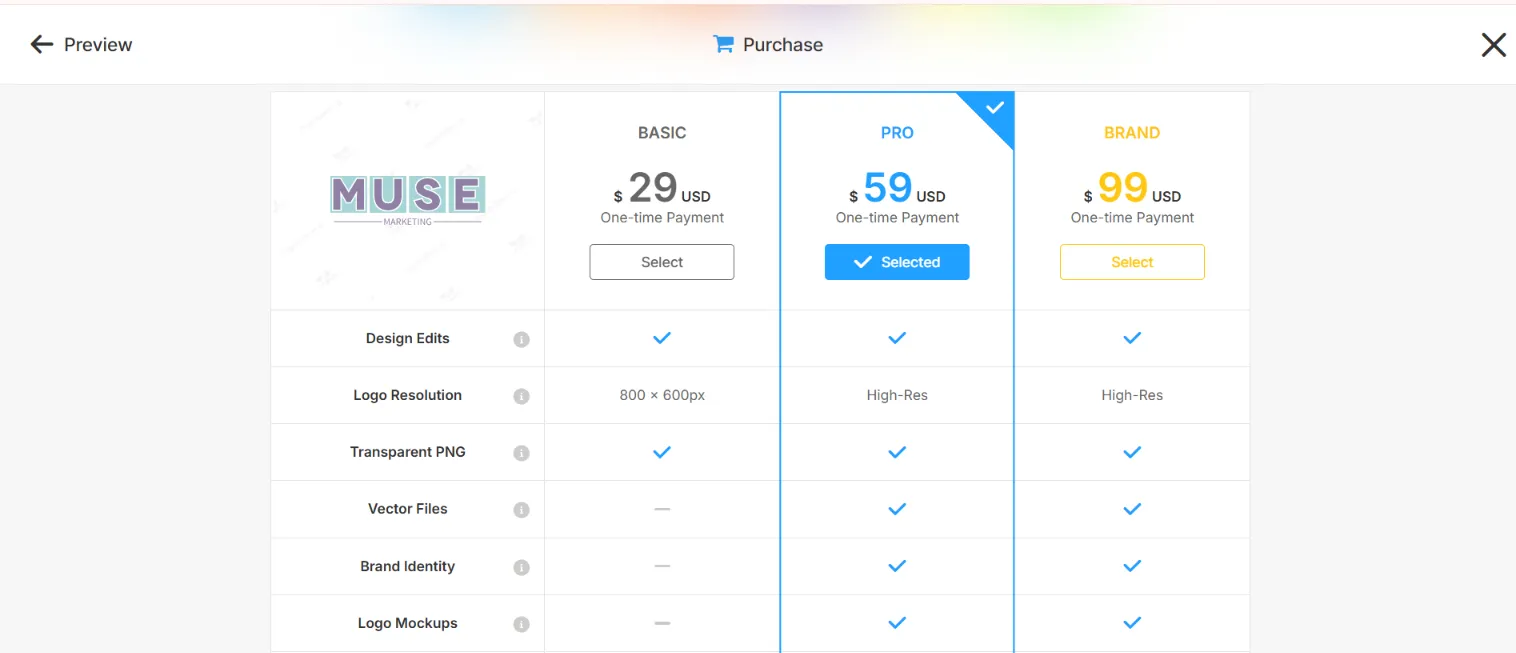Click One-time Payment under Basic price
Screen dimensions: 1516x653
(662, 217)
